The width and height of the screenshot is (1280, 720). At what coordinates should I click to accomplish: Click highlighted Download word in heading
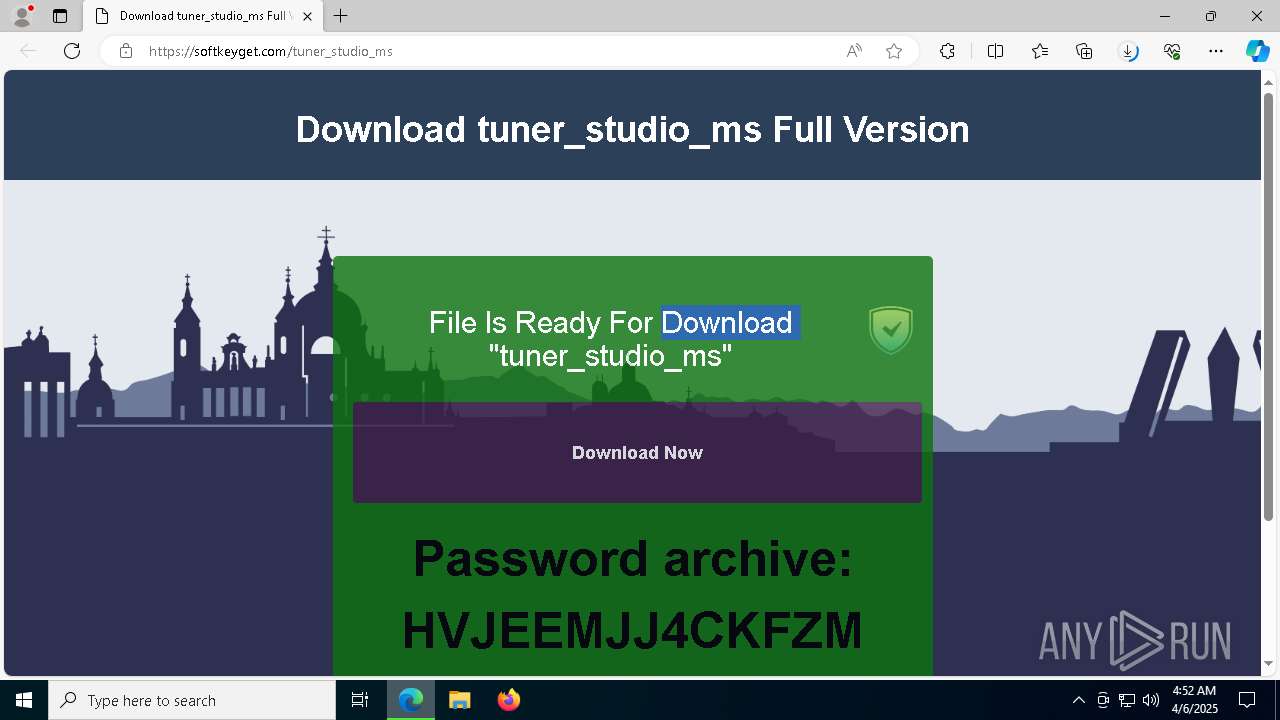pos(727,322)
